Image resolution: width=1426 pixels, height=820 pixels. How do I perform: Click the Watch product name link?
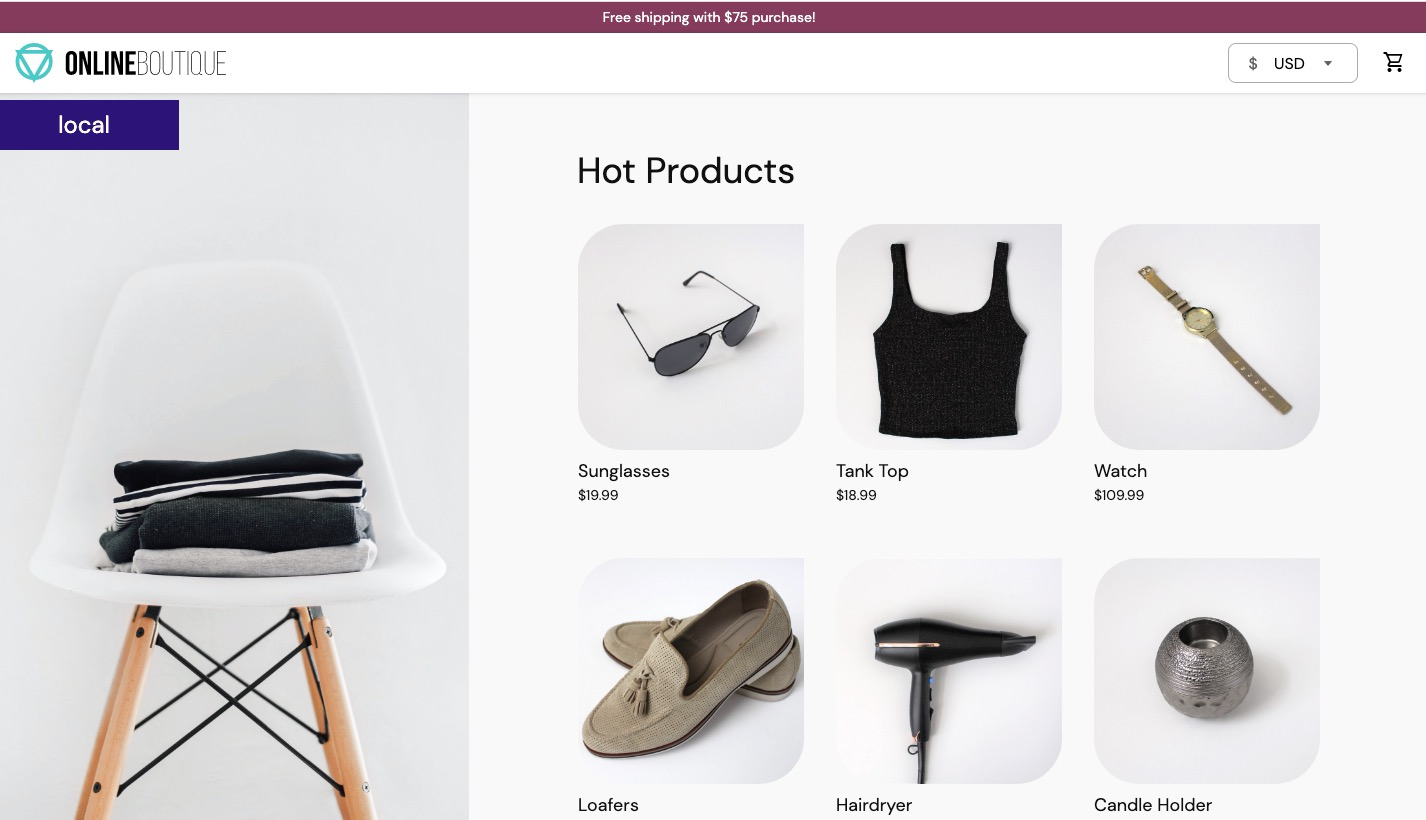[1120, 471]
